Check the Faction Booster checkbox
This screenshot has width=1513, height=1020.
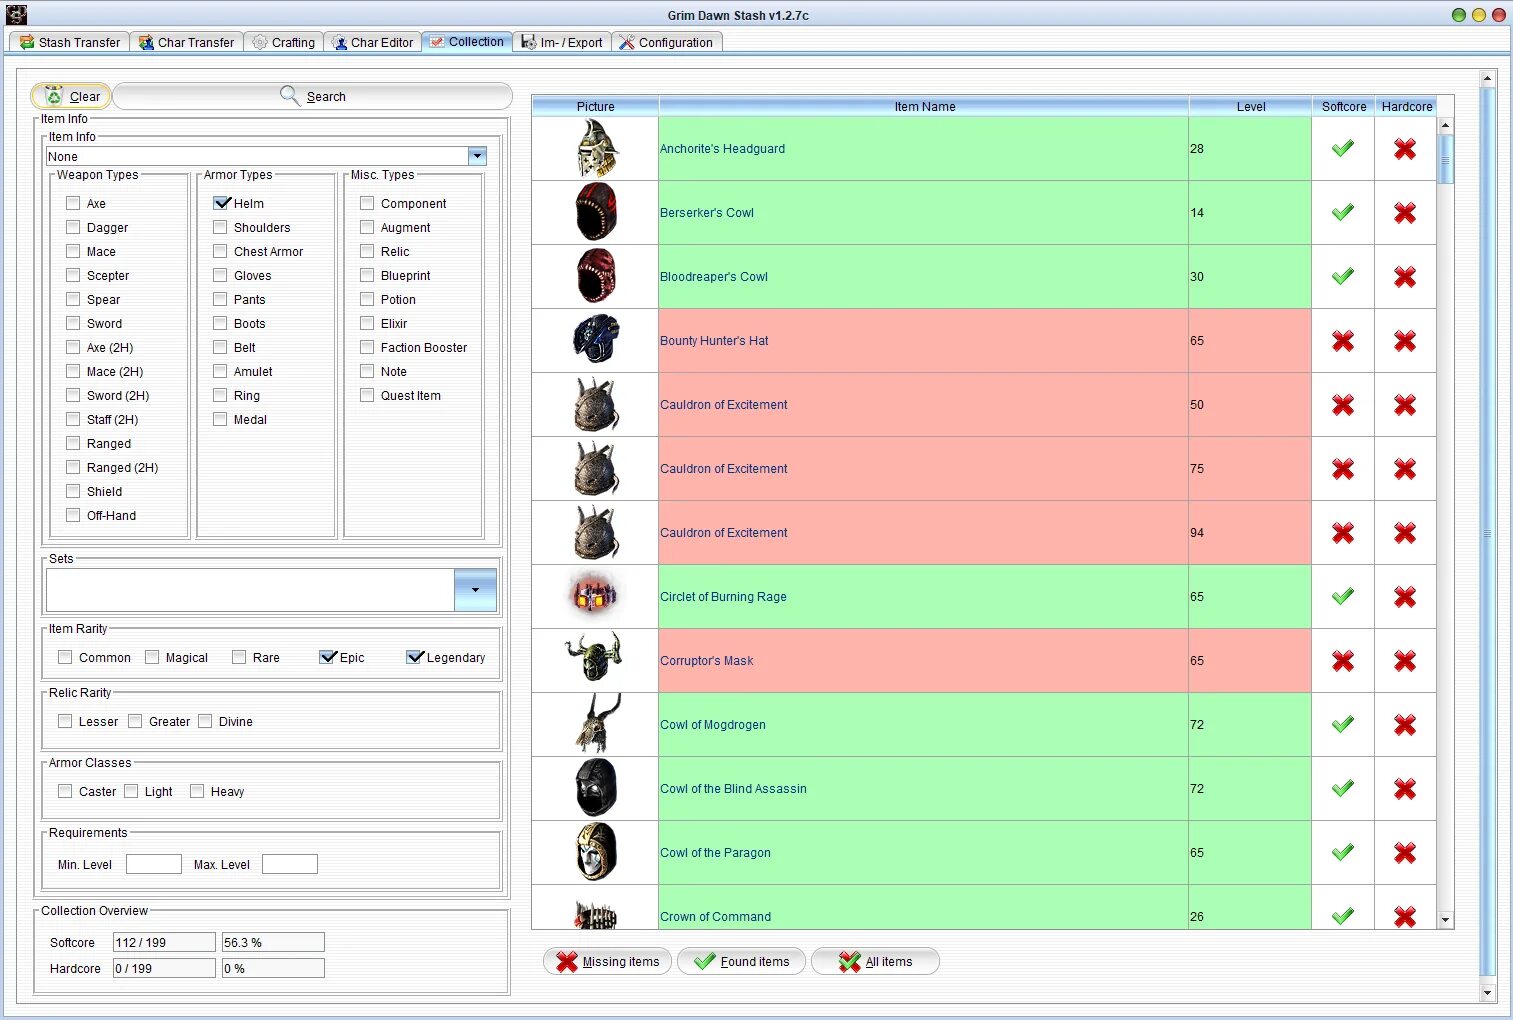367,347
